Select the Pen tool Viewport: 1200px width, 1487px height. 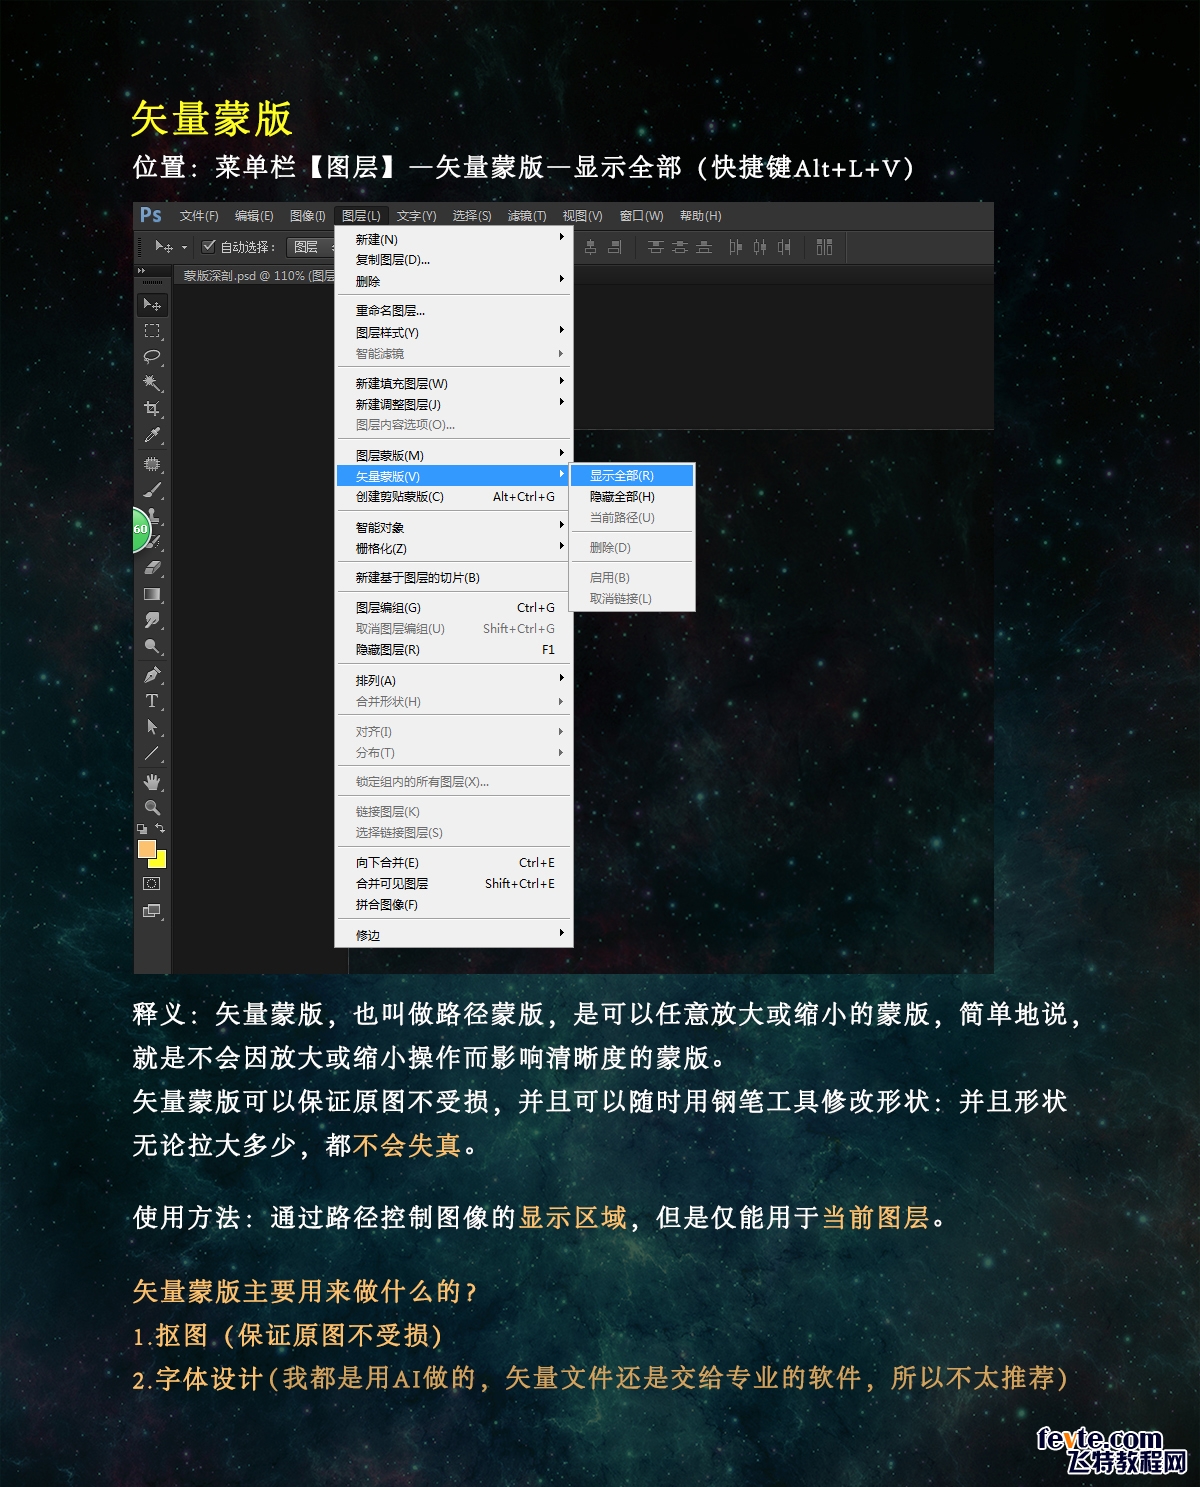coord(152,675)
